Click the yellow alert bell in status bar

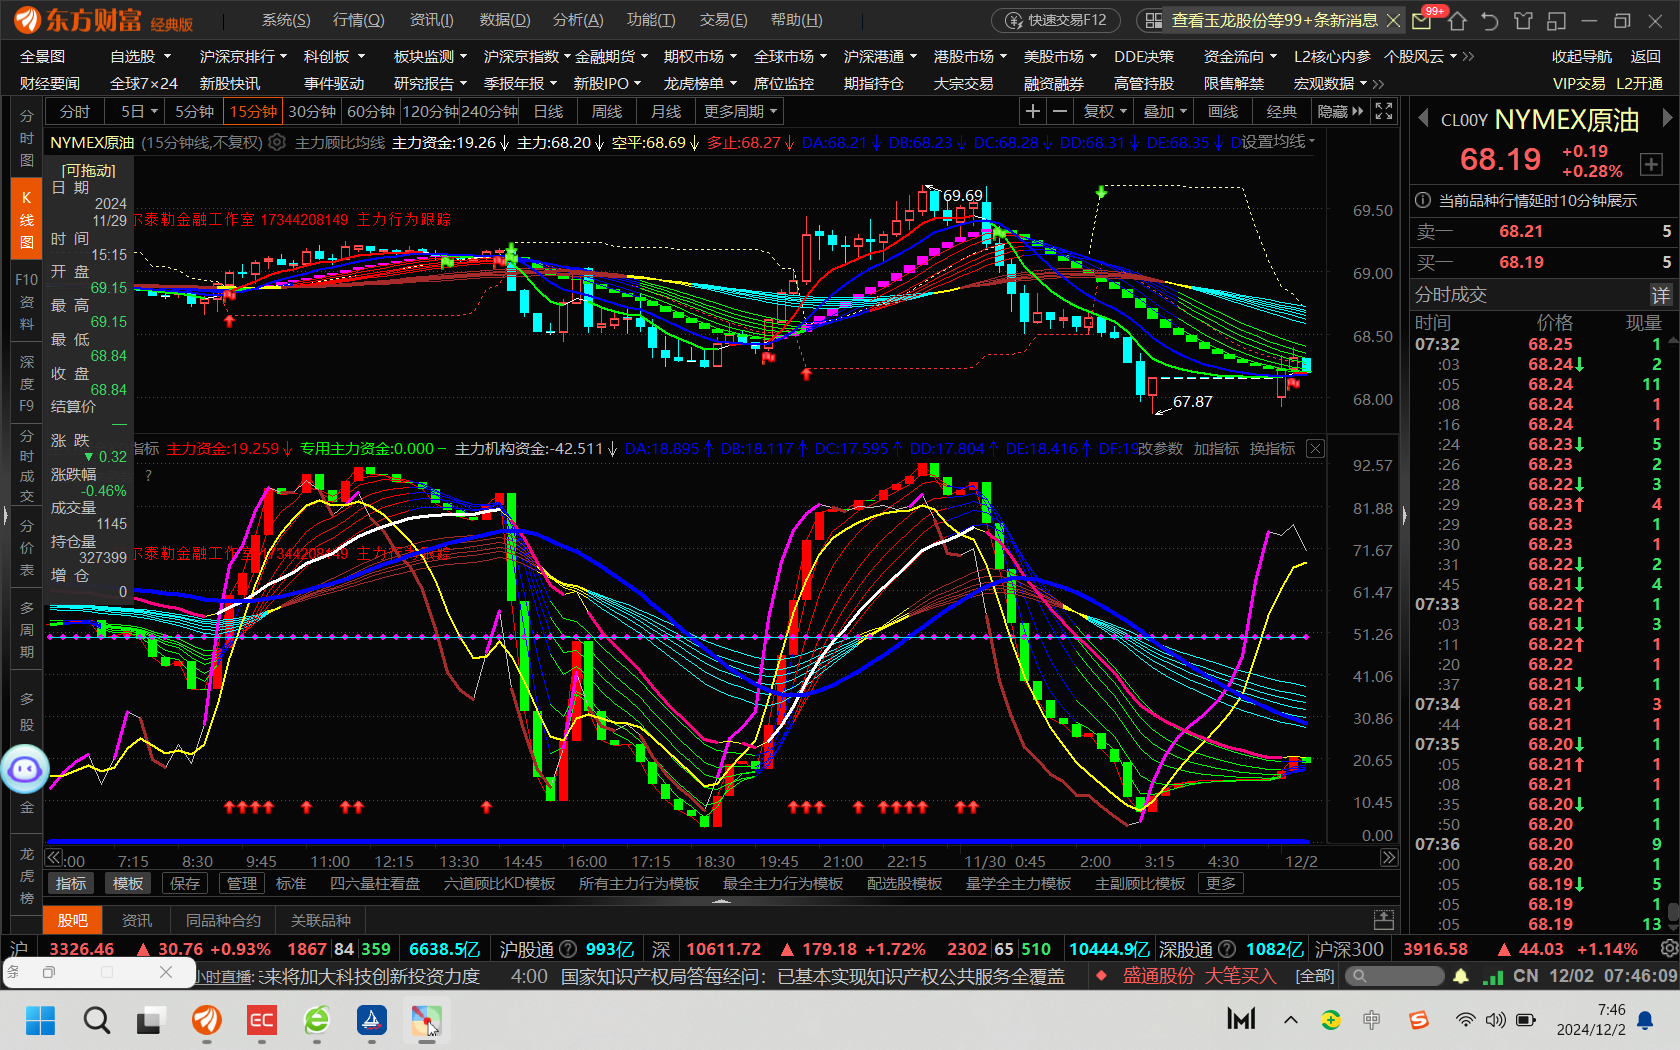point(1461,976)
